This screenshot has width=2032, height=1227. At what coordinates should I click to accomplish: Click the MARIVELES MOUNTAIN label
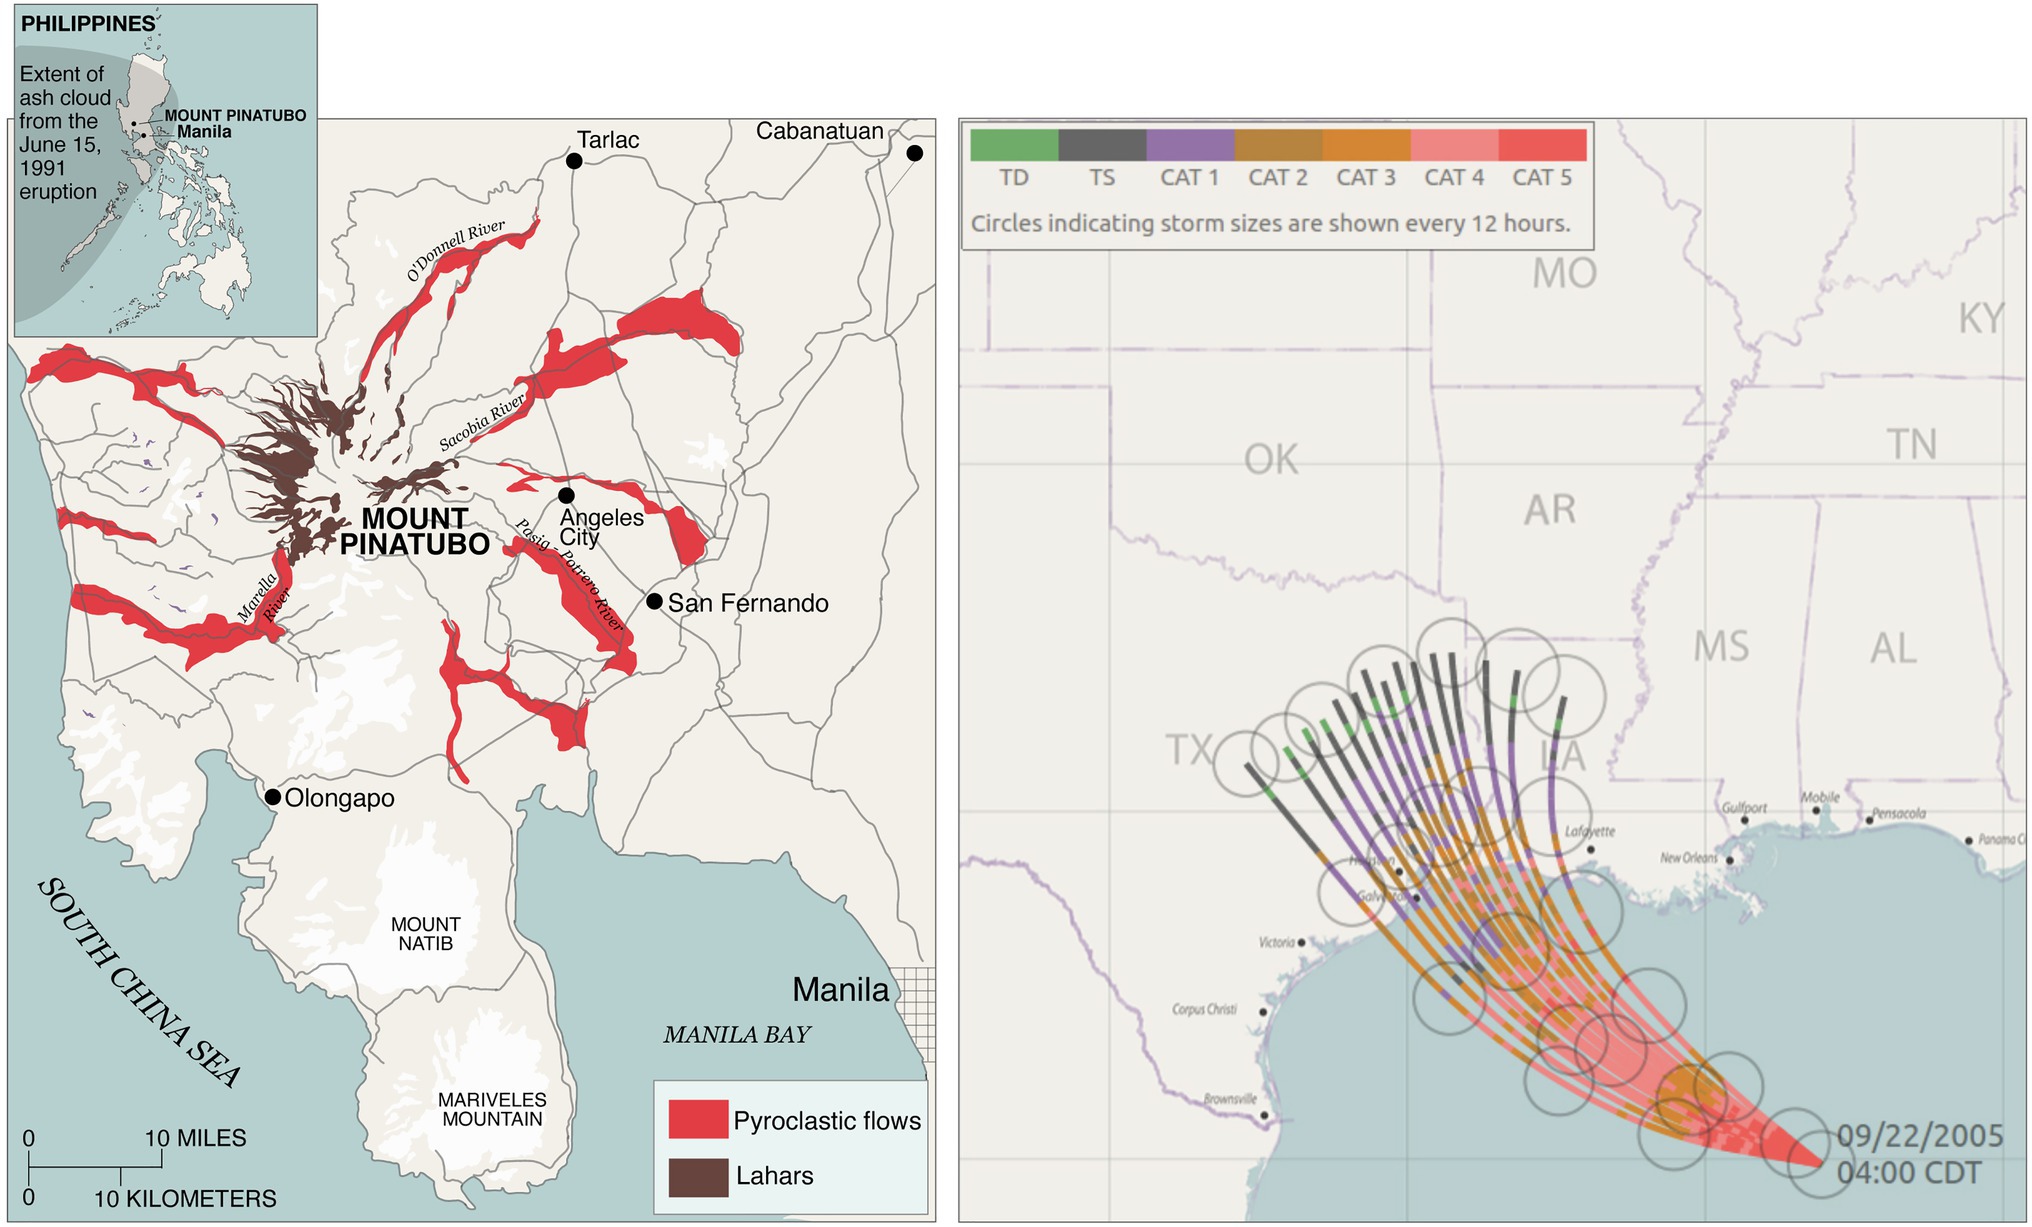click(x=492, y=1109)
